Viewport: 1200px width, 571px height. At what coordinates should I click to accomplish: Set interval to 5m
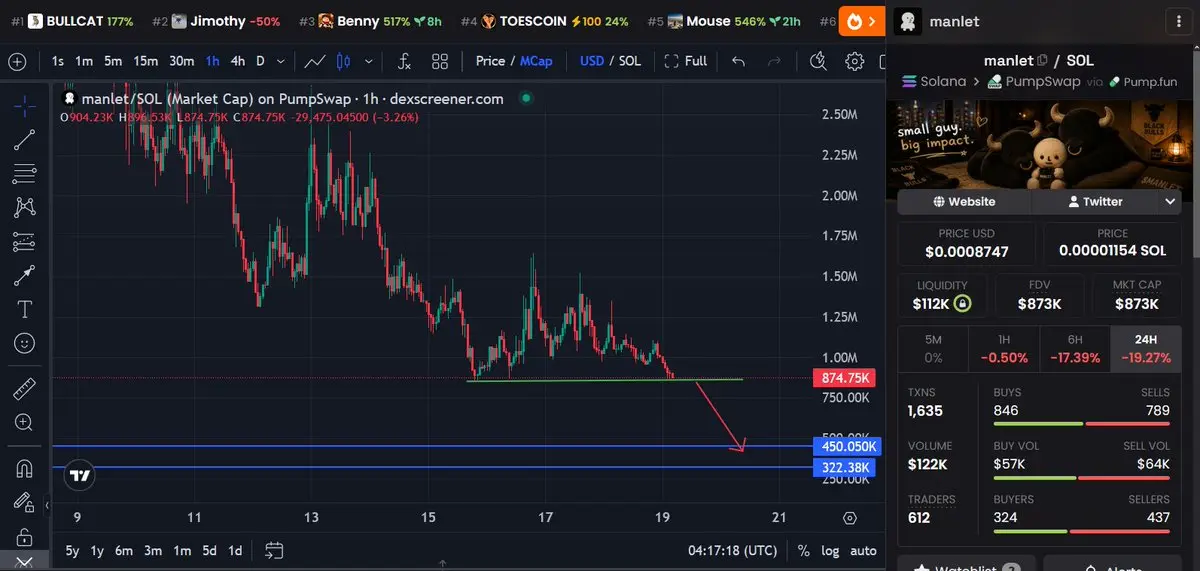[x=113, y=61]
